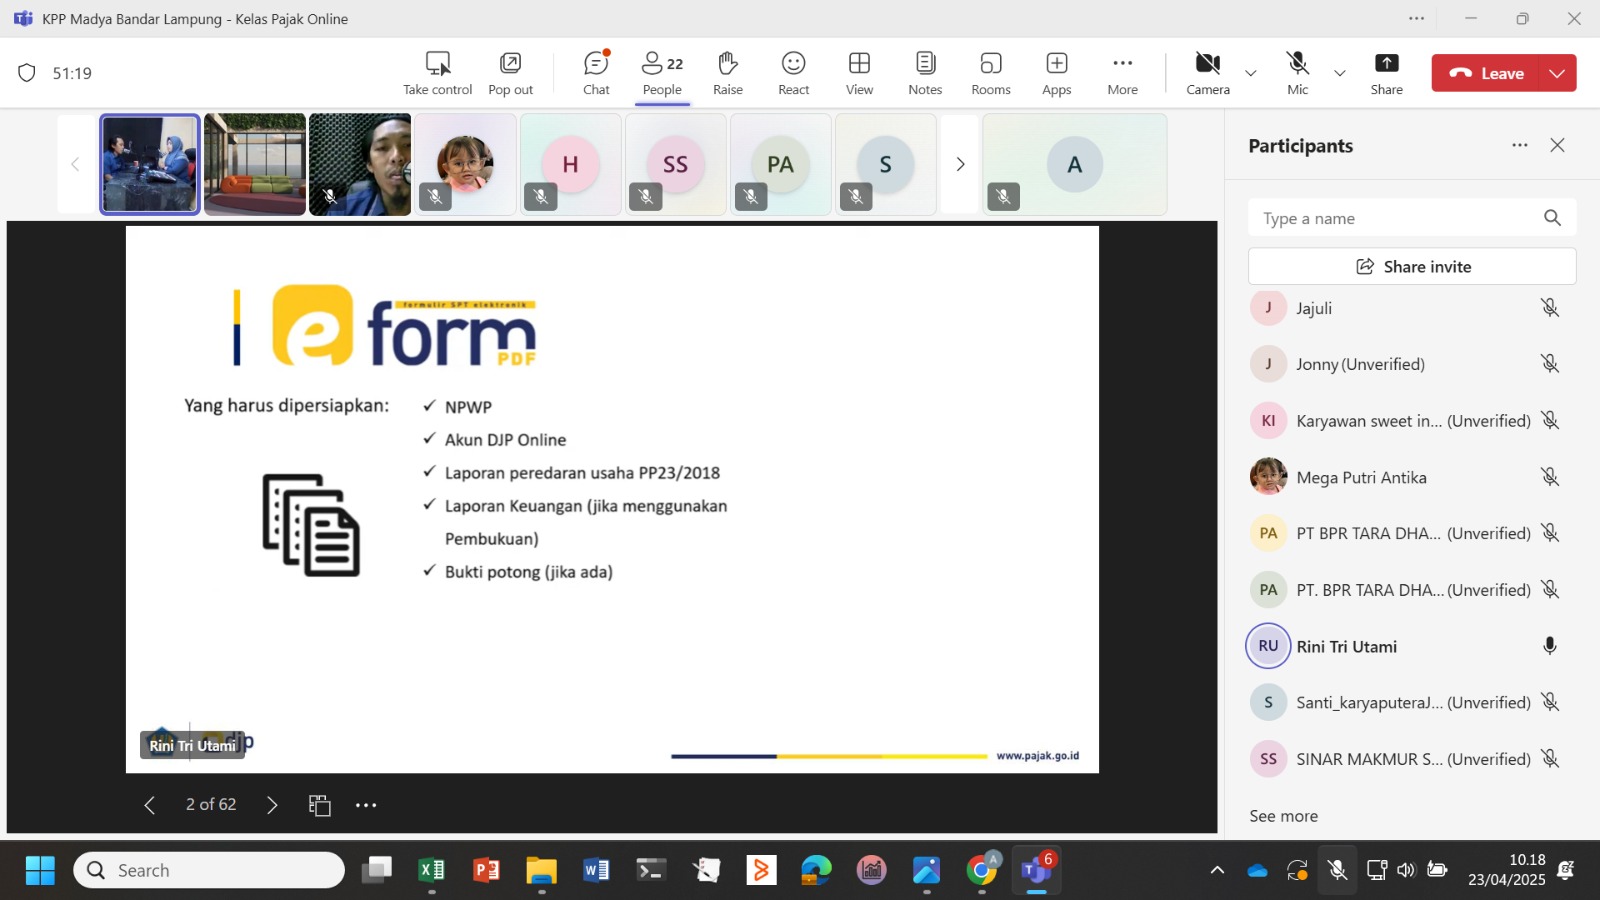Click the Raise hand icon

tap(727, 73)
